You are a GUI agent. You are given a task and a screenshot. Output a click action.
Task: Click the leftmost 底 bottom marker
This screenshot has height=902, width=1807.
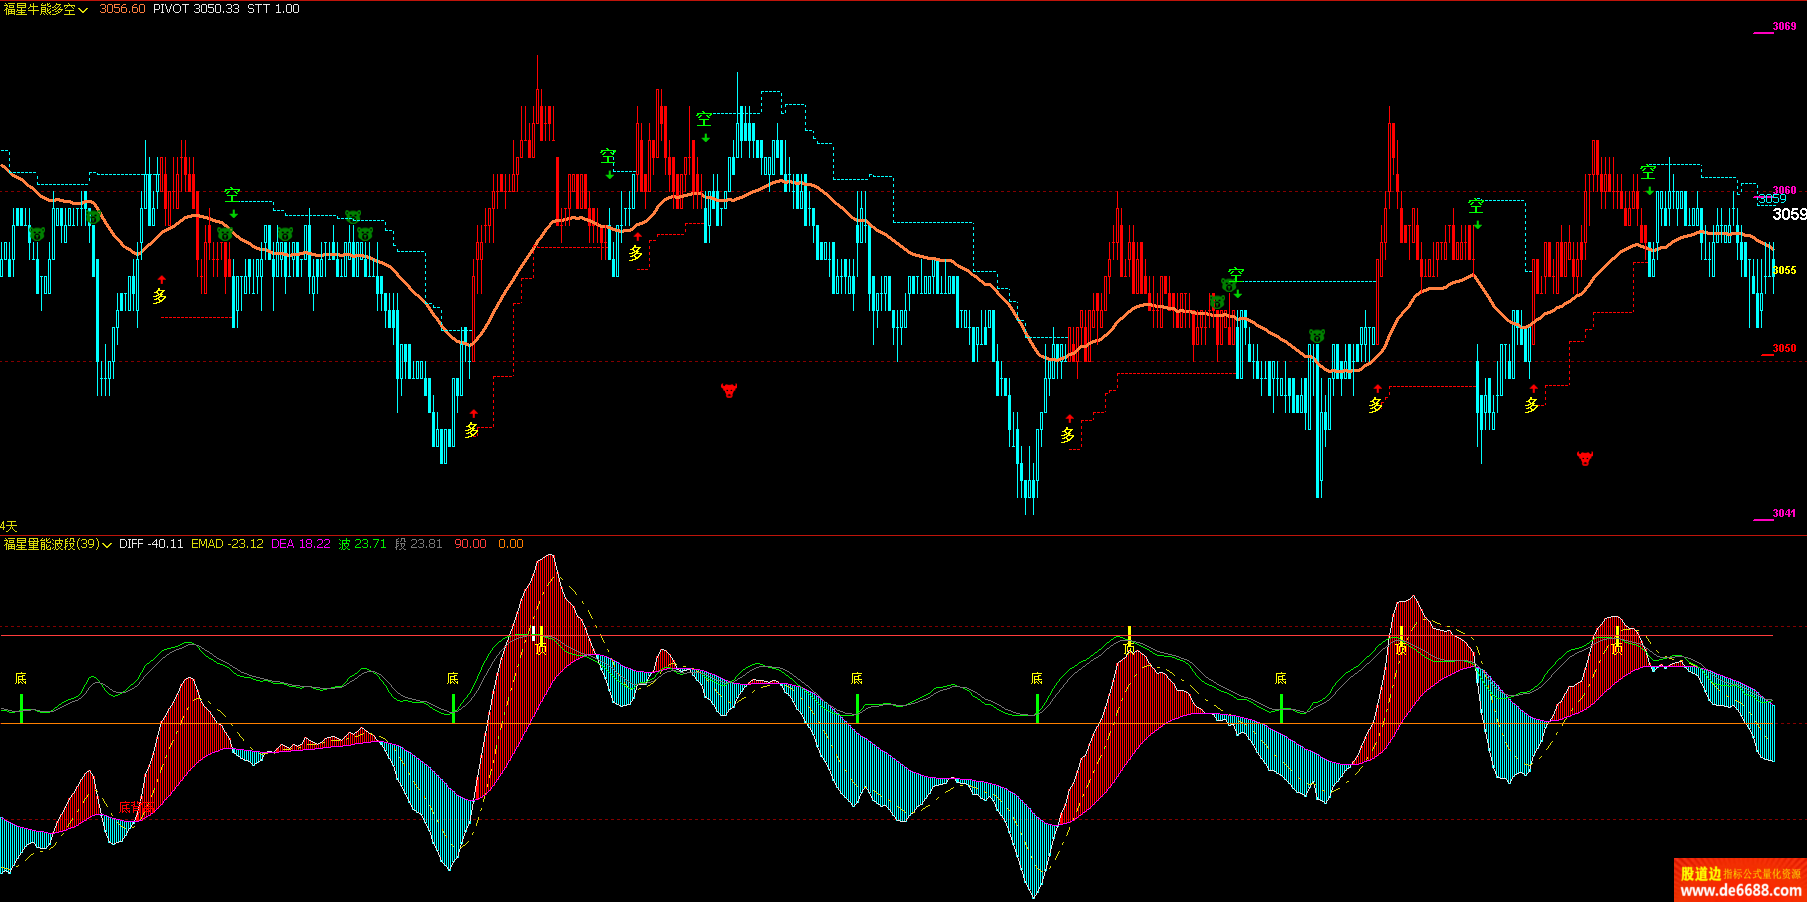(x=21, y=679)
